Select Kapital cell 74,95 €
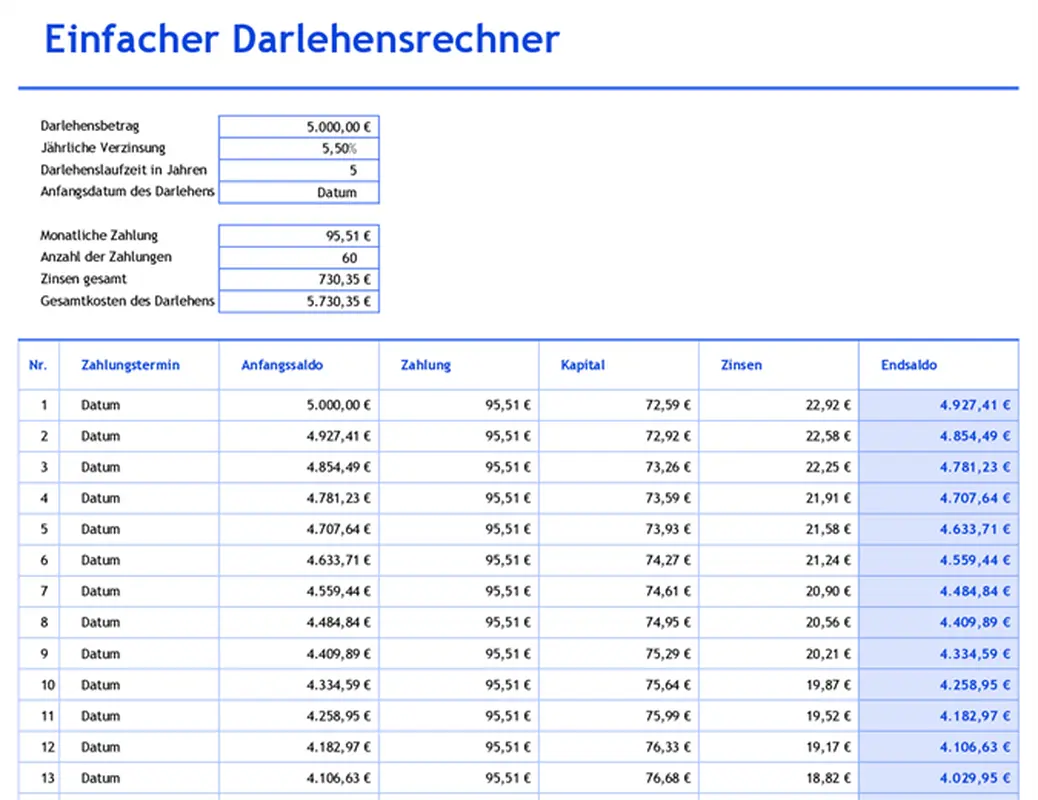This screenshot has width=1038, height=800. (619, 623)
